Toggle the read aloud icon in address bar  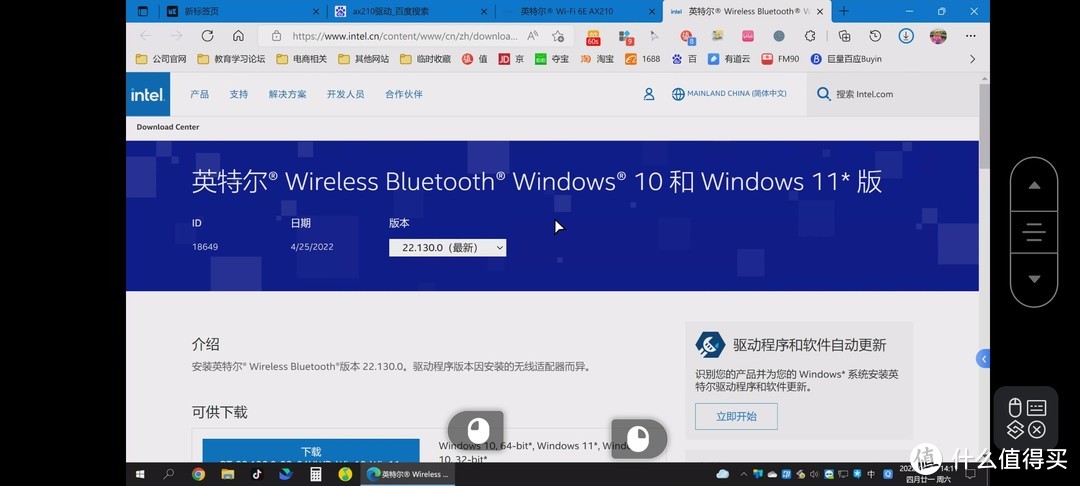pyautogui.click(x=532, y=36)
